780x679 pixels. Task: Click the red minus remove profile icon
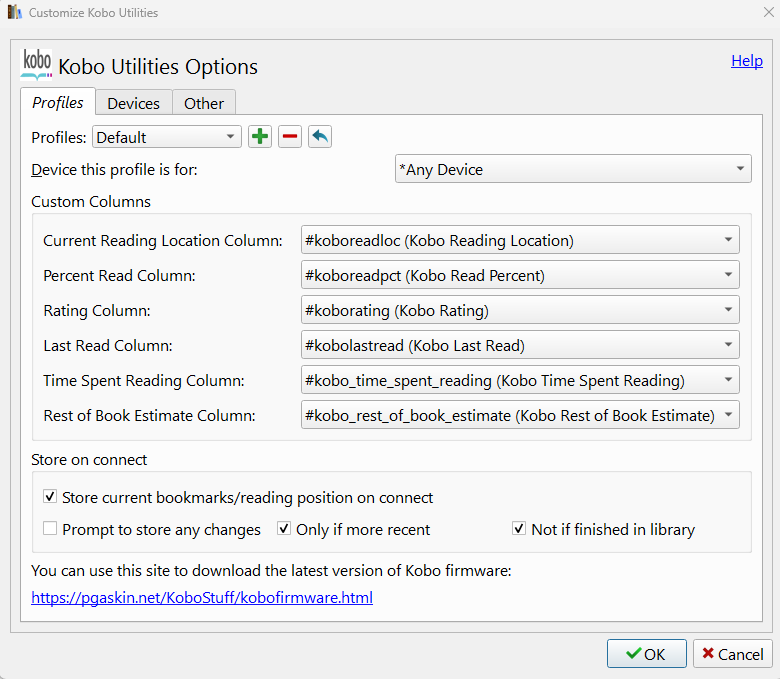pos(290,137)
